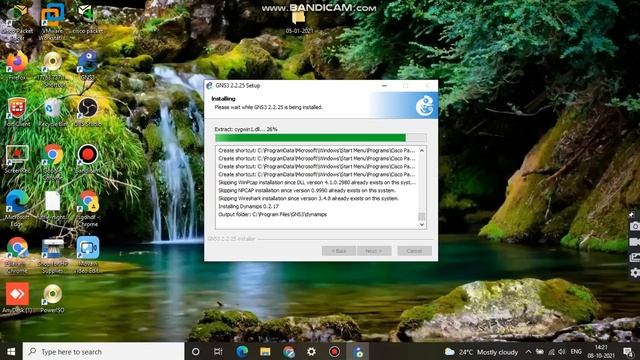The width and height of the screenshot is (640, 360).
Task: Click the installer log scrollbar thumb
Action: click(422, 216)
